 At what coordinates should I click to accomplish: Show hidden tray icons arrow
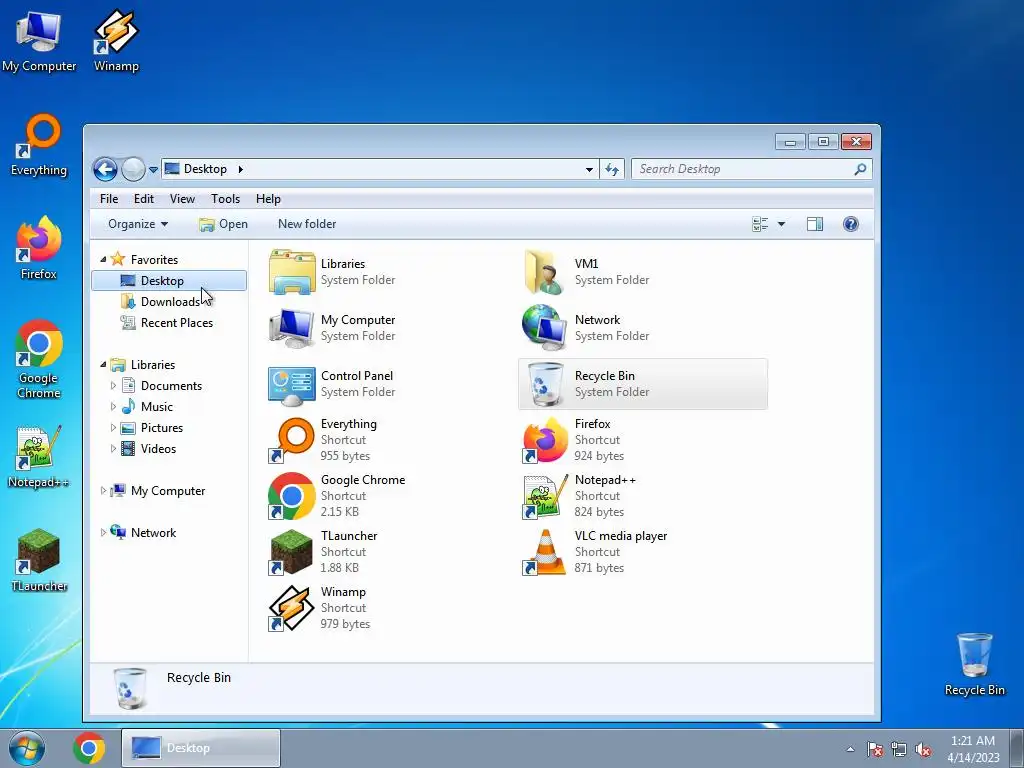[850, 749]
